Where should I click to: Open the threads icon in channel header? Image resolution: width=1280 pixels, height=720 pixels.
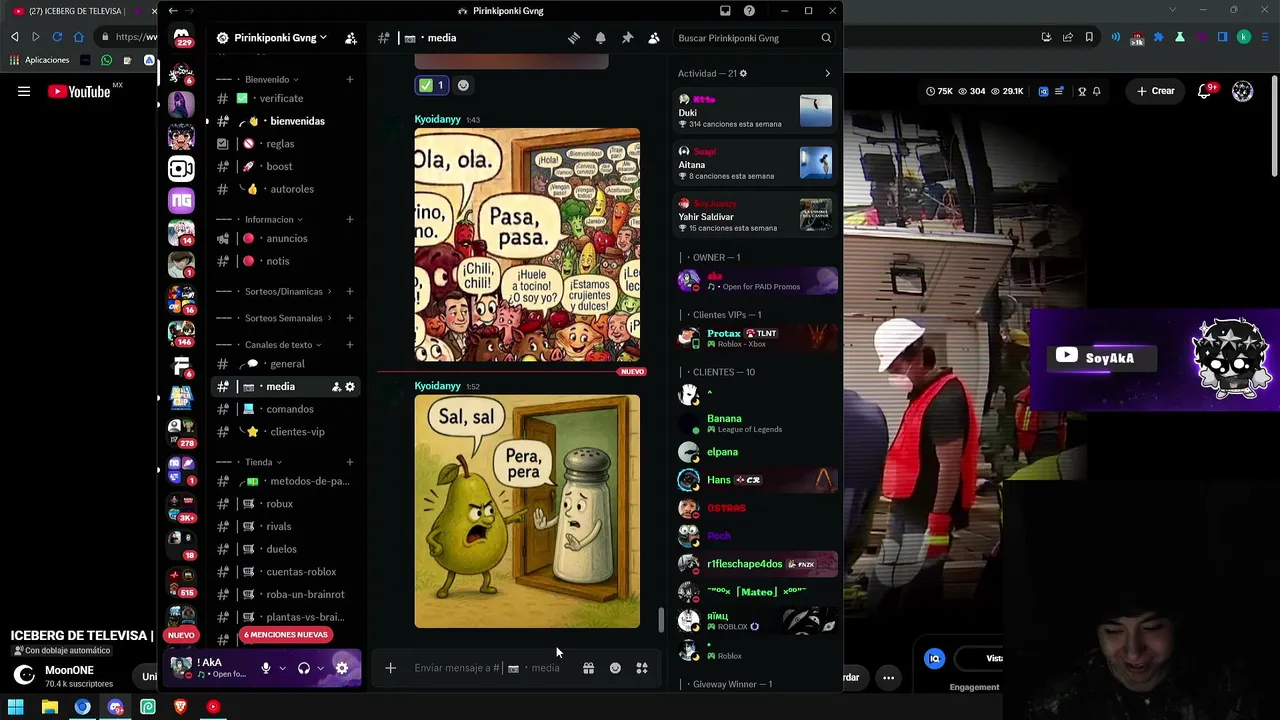point(574,38)
